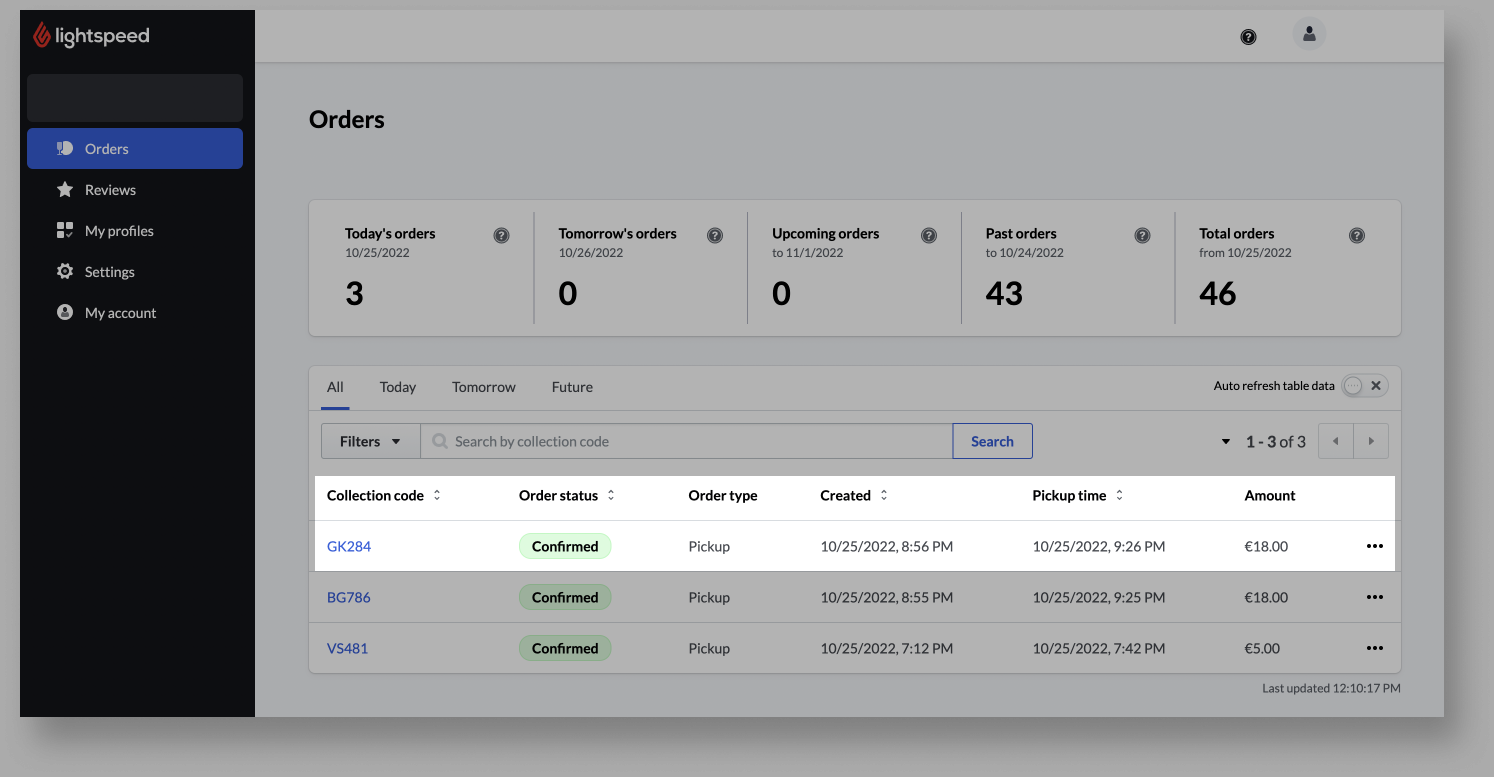
Task: Click the help icon in top header
Action: tap(1248, 37)
